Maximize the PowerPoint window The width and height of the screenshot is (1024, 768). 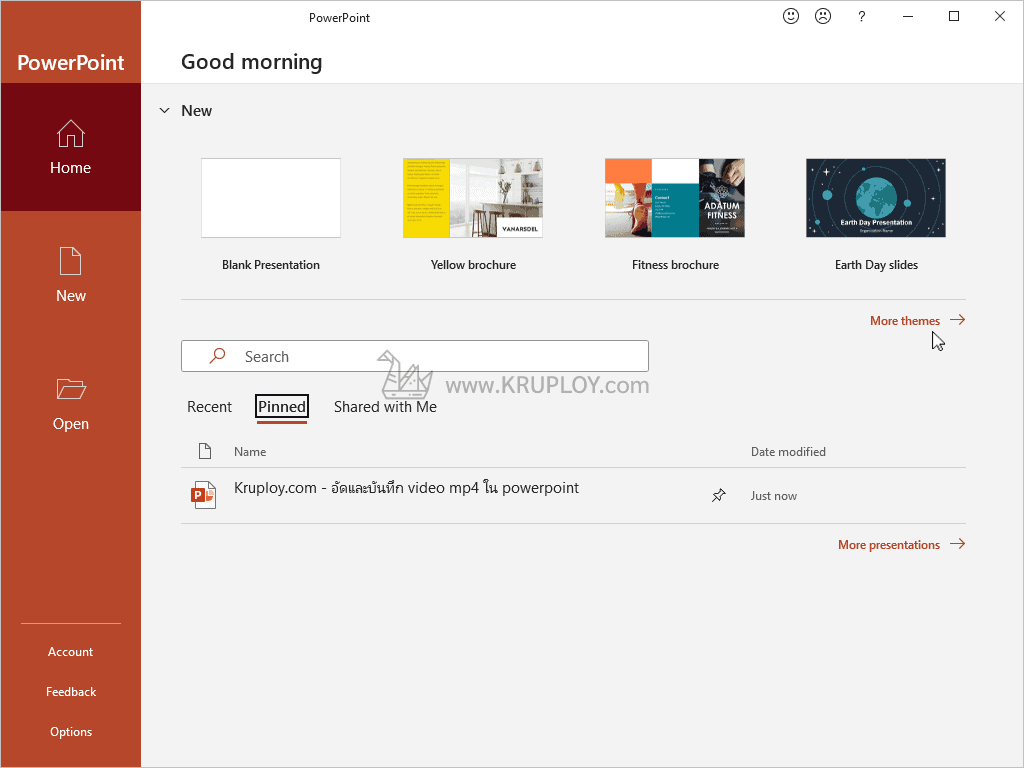953,16
